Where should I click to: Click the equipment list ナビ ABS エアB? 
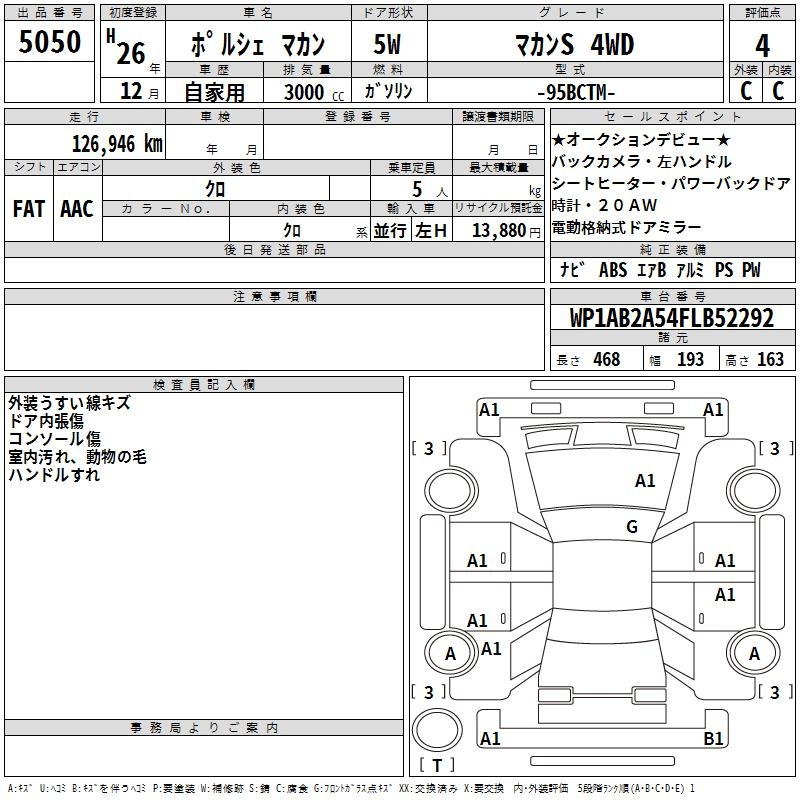point(660,270)
